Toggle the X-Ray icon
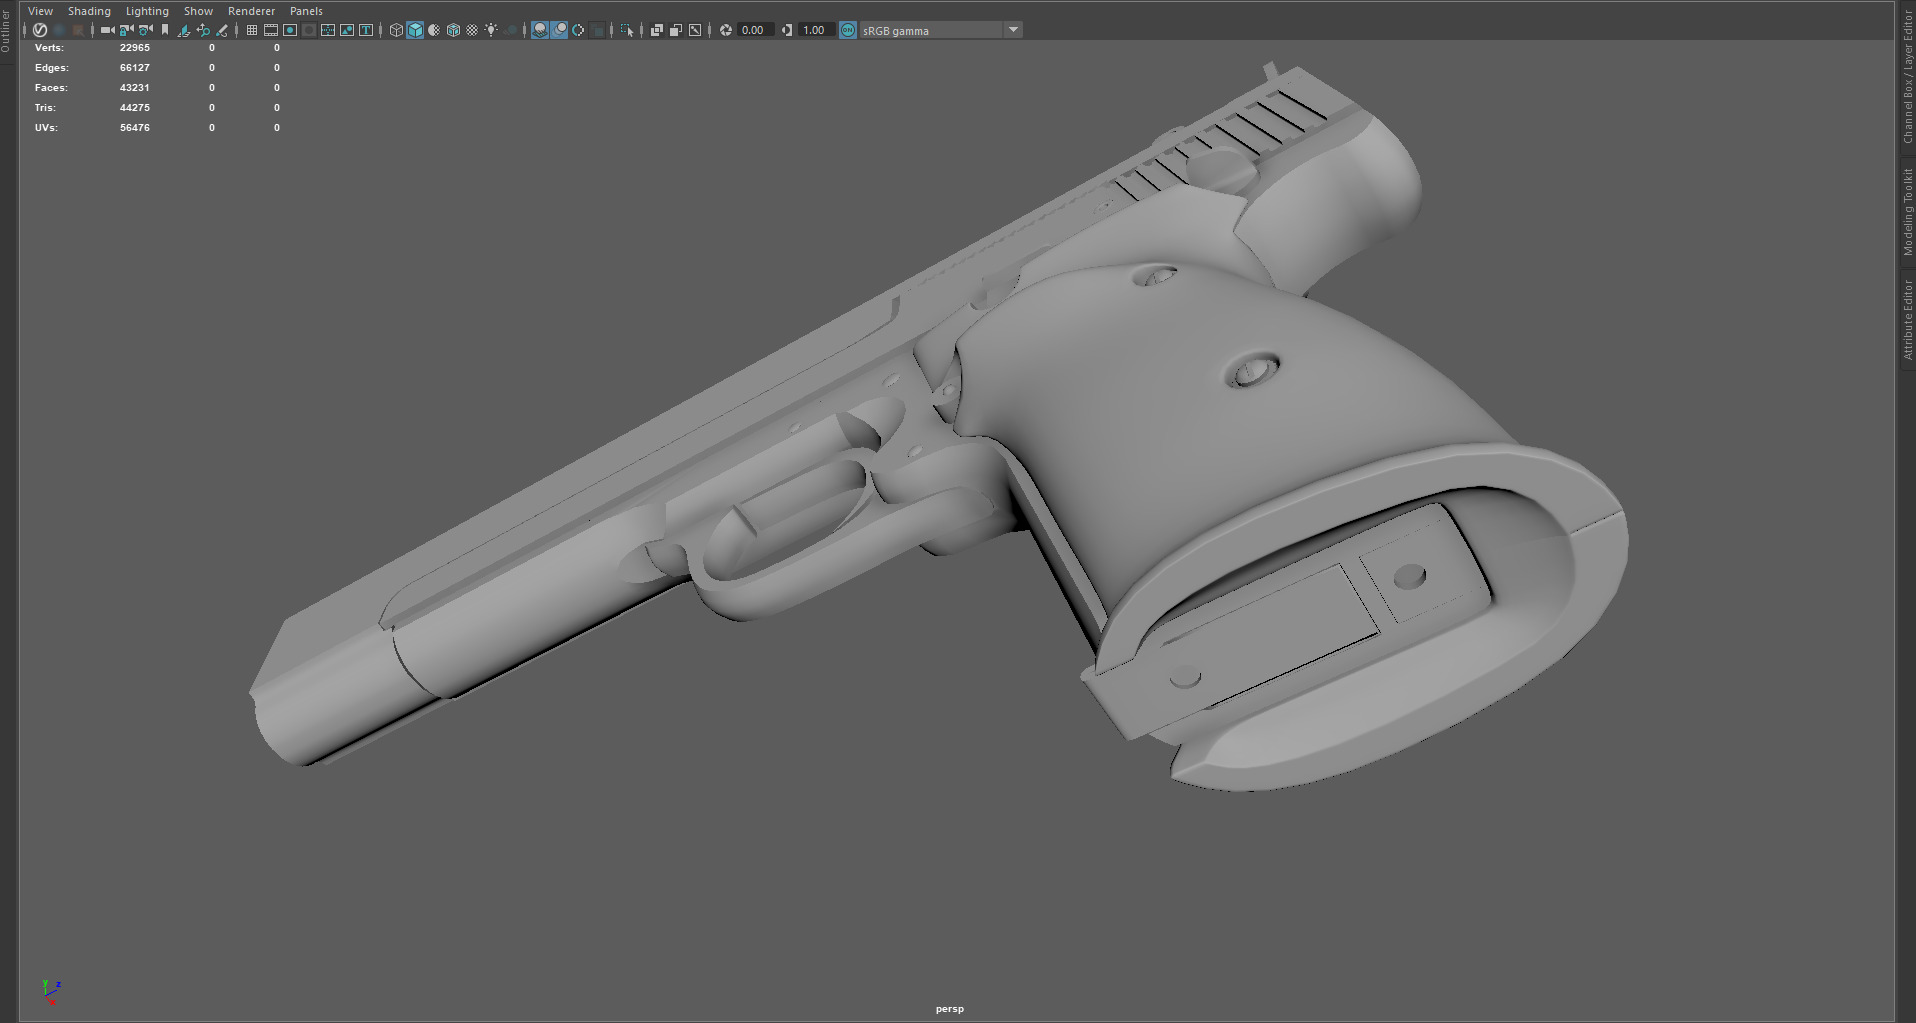 (656, 30)
